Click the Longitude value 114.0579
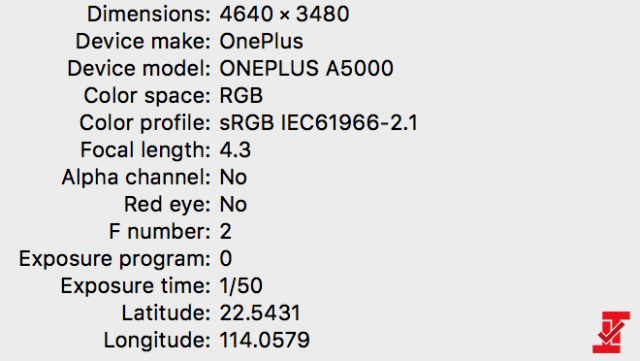This screenshot has width=640, height=361. 265,340
